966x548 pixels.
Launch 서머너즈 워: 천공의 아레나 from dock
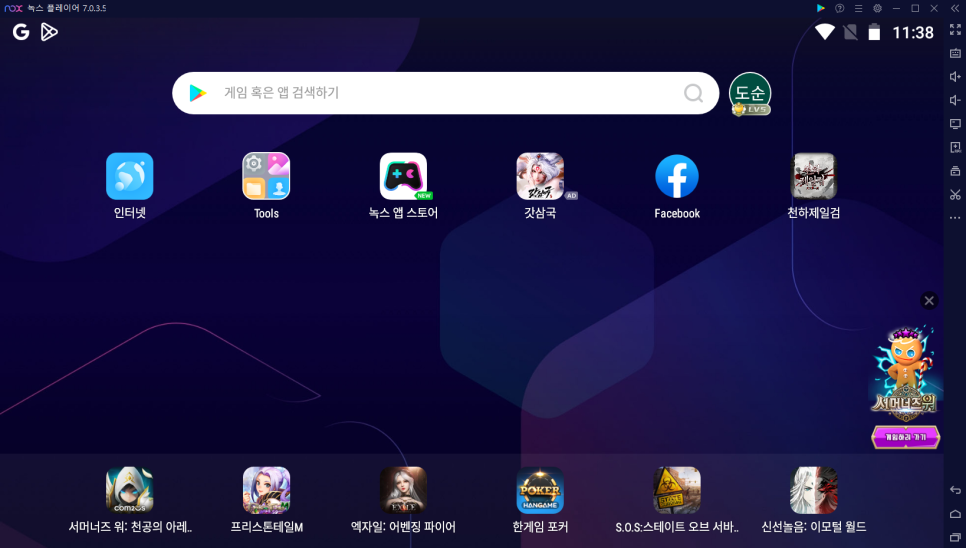point(129,490)
